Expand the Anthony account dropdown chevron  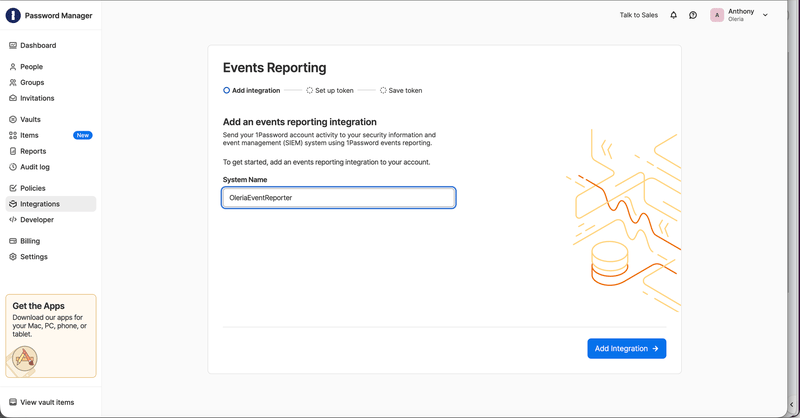(x=765, y=15)
